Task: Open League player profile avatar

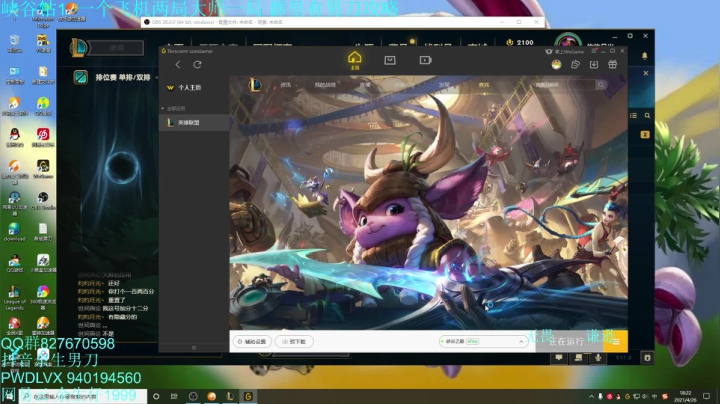Action: click(568, 40)
